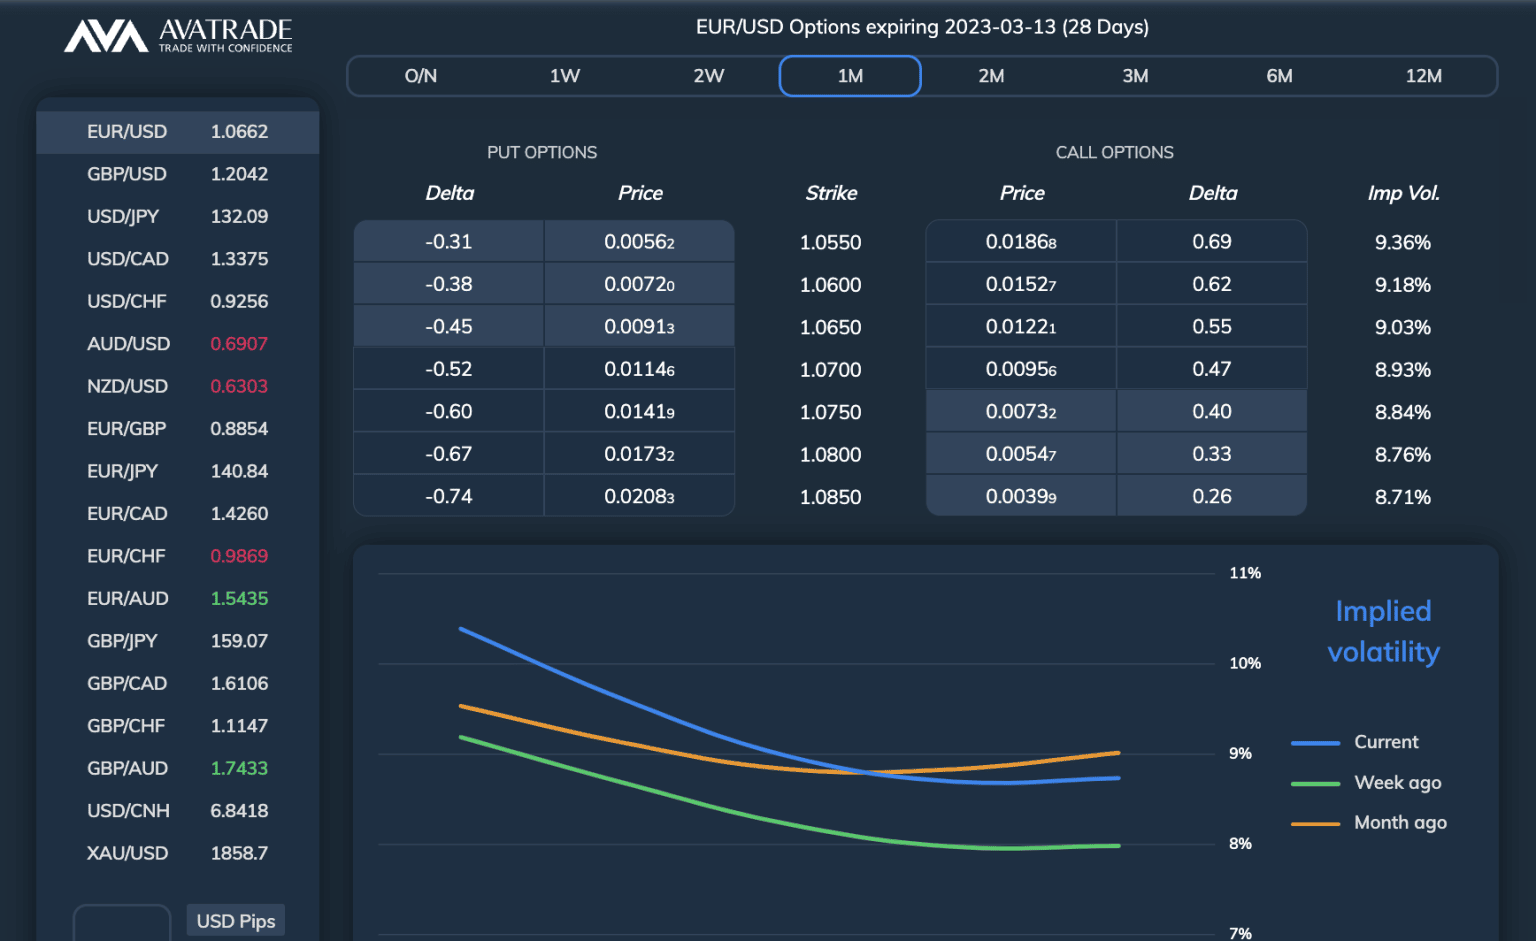
Task: Open the AUD/USD instrument row
Action: 178,344
